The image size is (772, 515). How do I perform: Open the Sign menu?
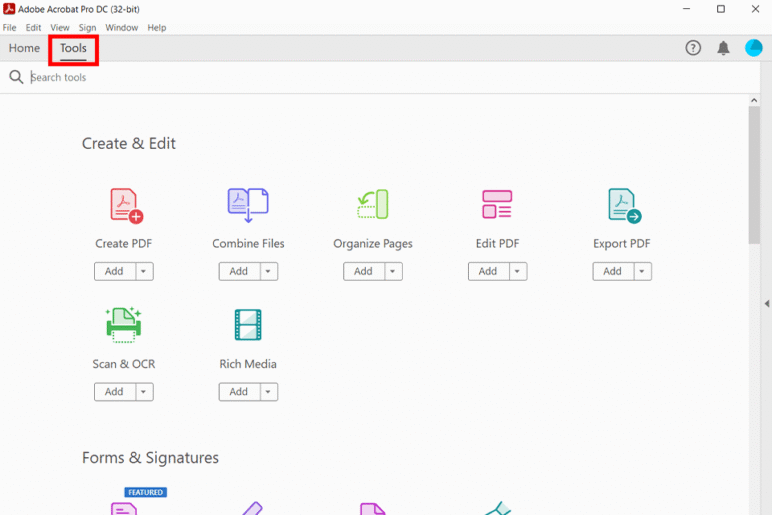87,28
